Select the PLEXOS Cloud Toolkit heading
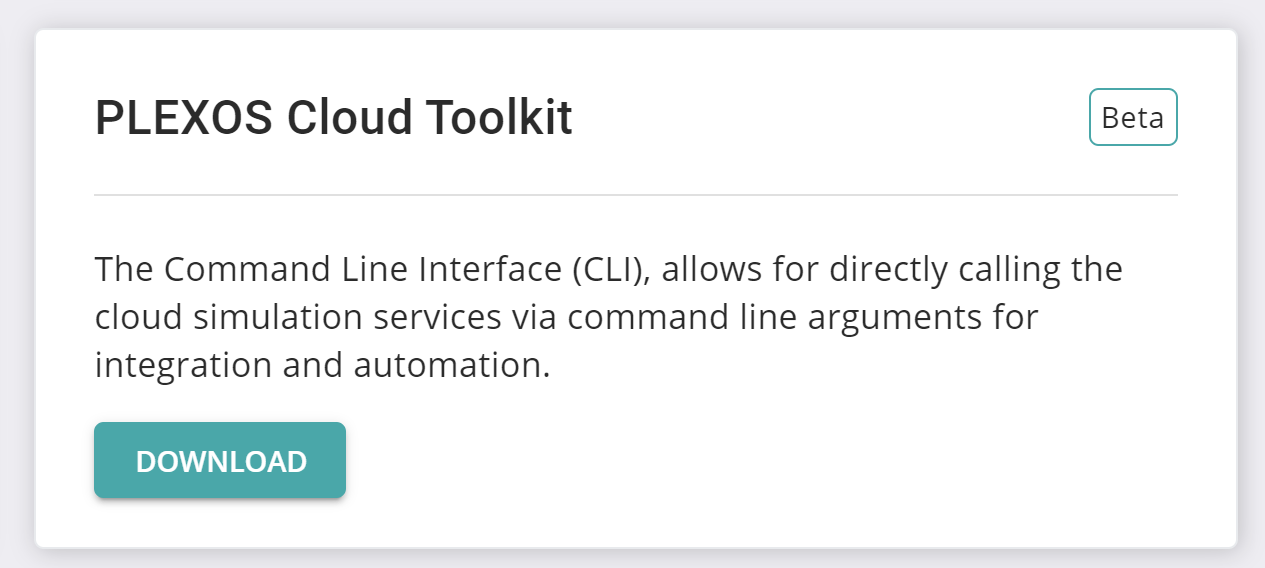 coord(333,118)
